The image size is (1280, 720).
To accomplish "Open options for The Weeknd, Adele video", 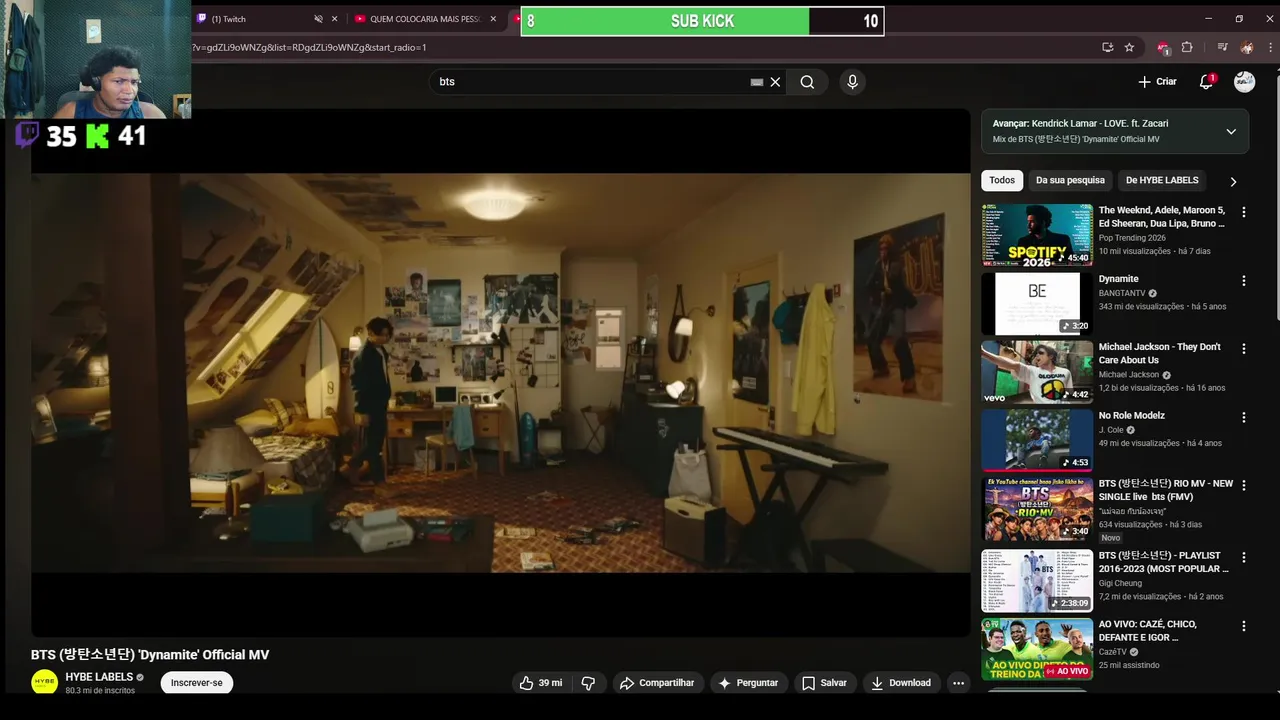I will click(x=1244, y=212).
